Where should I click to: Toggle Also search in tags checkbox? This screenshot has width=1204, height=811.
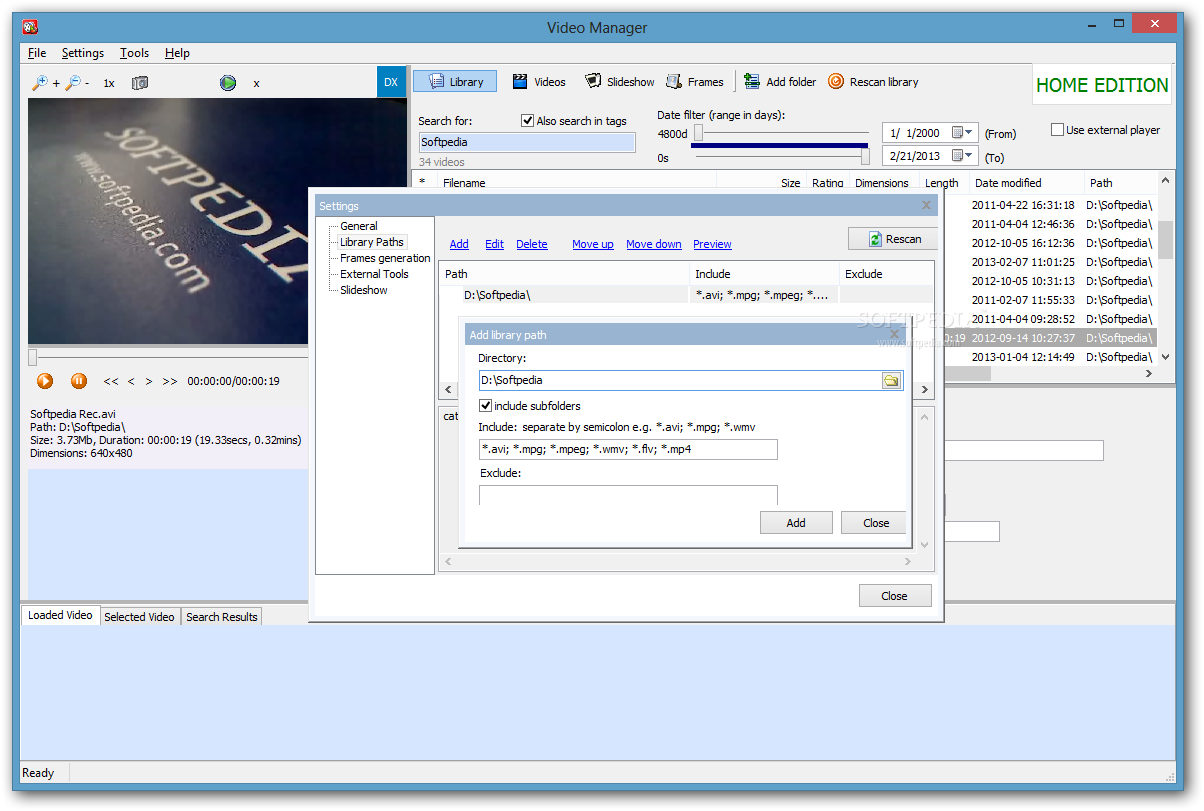point(528,121)
